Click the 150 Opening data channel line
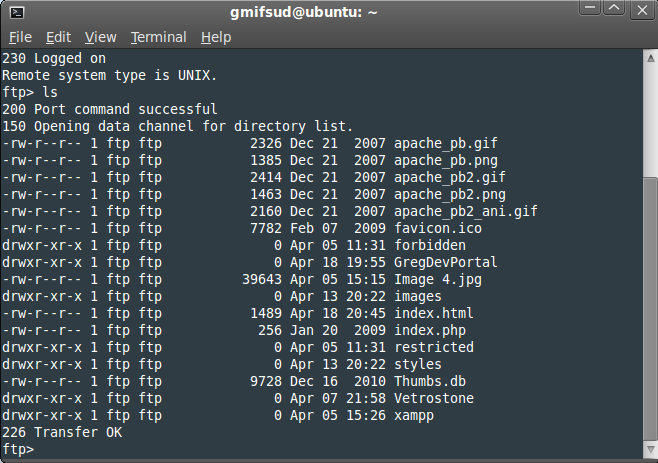The height and width of the screenshot is (463, 658). point(178,126)
